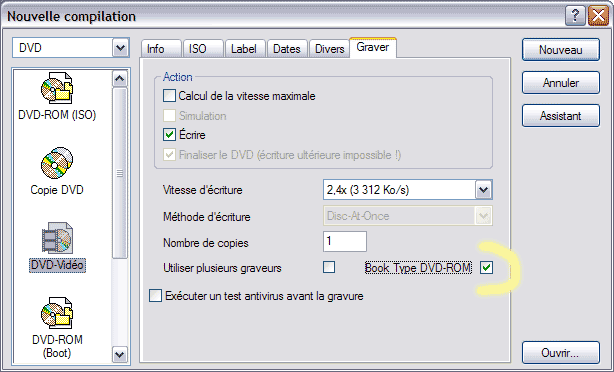This screenshot has height=372, width=614.
Task: Switch to the Divers tab
Action: pos(329,49)
